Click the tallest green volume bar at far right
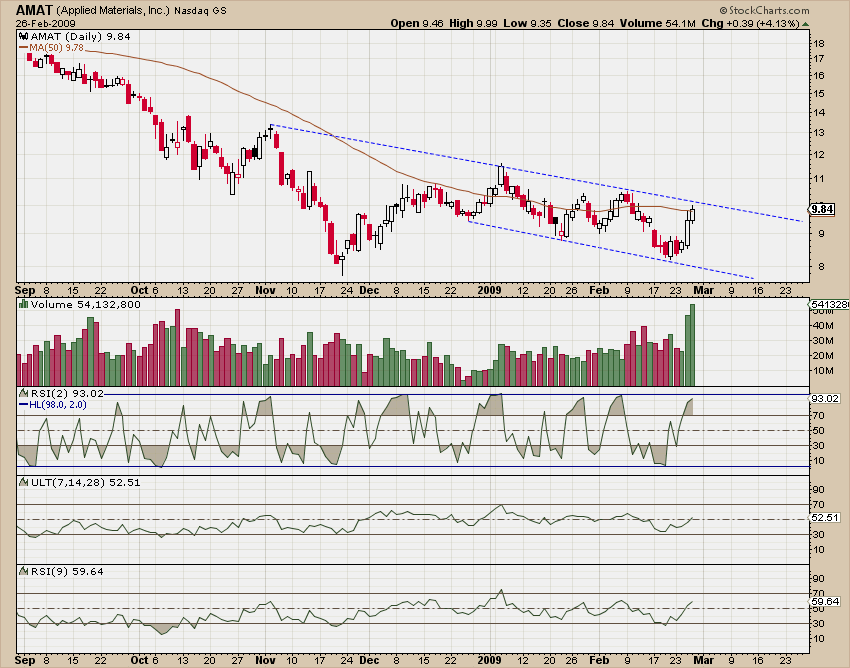The width and height of the screenshot is (850, 668). click(x=692, y=345)
